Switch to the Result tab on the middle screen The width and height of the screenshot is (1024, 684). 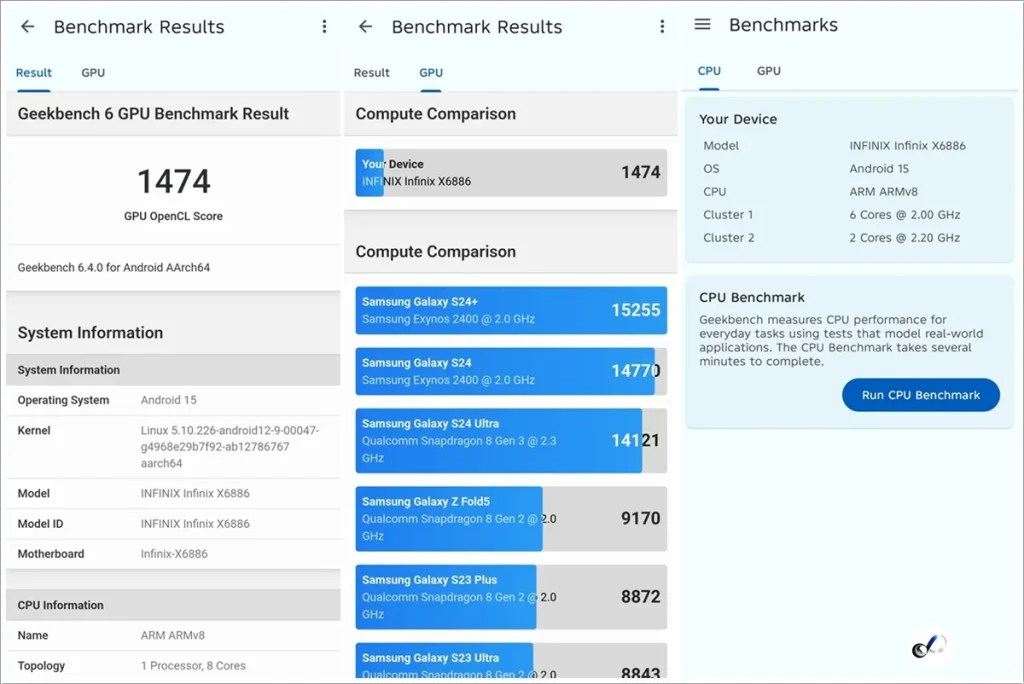click(x=372, y=73)
